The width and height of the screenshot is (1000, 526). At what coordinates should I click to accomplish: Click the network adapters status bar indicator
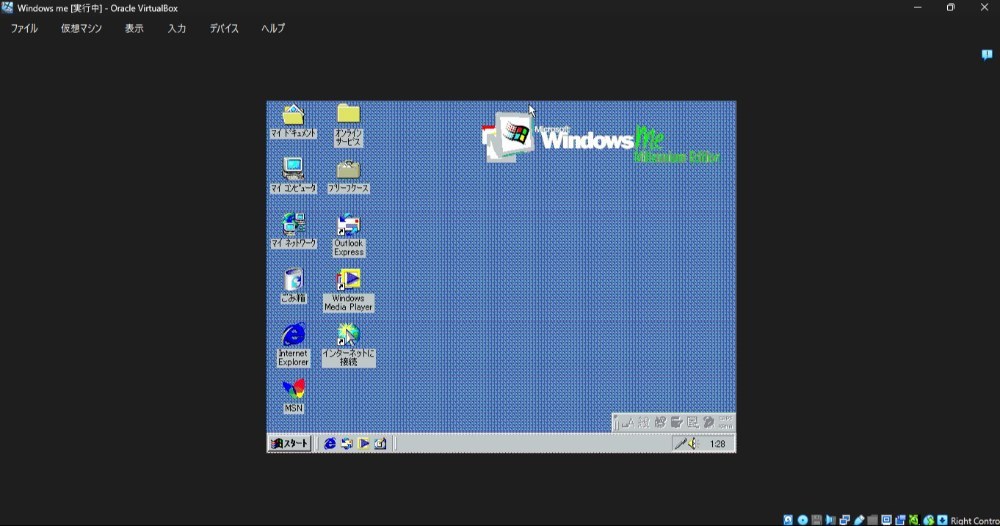pyautogui.click(x=844, y=520)
